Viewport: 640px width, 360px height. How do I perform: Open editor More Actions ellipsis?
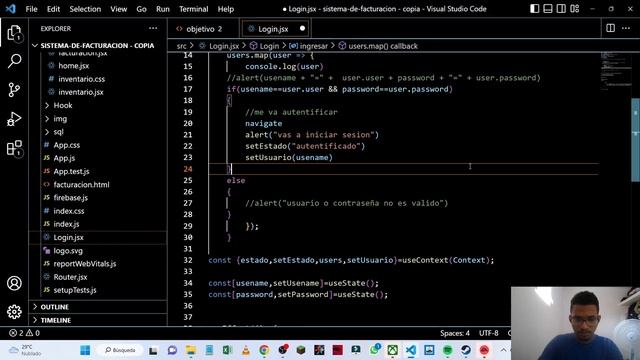click(x=626, y=28)
